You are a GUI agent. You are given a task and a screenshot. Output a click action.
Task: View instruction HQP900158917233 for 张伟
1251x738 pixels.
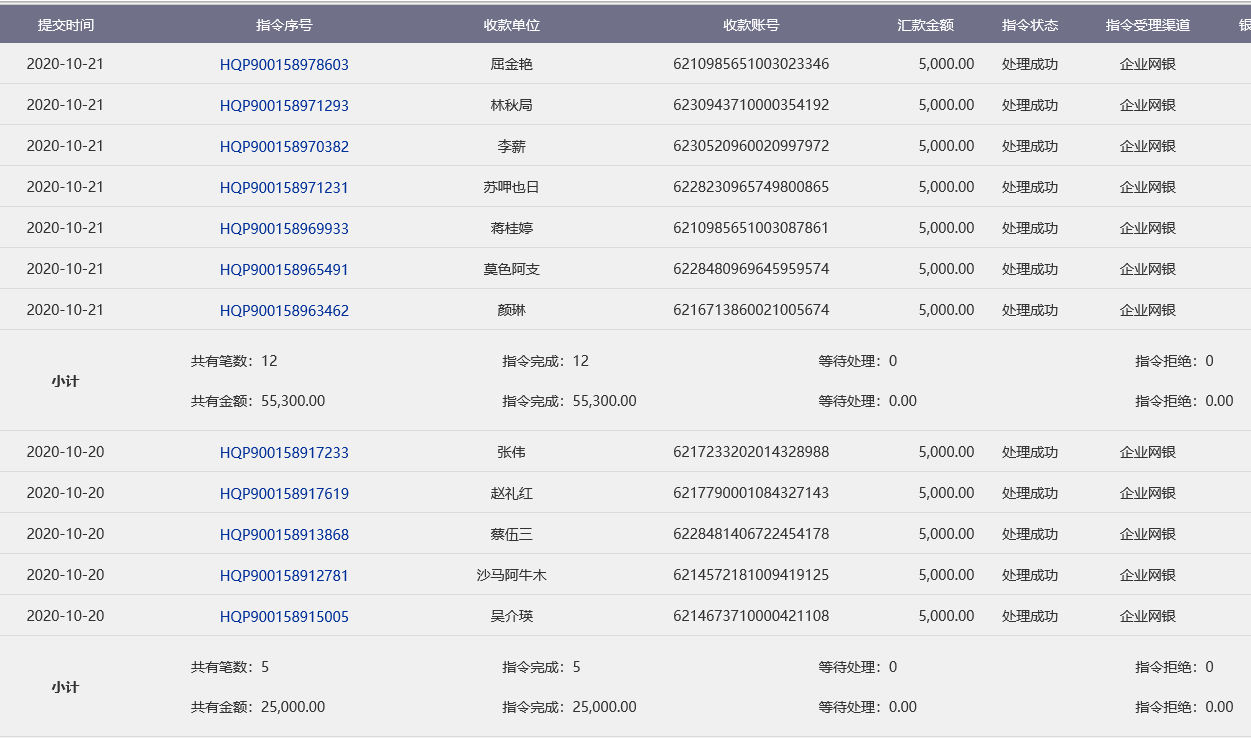pyautogui.click(x=284, y=453)
